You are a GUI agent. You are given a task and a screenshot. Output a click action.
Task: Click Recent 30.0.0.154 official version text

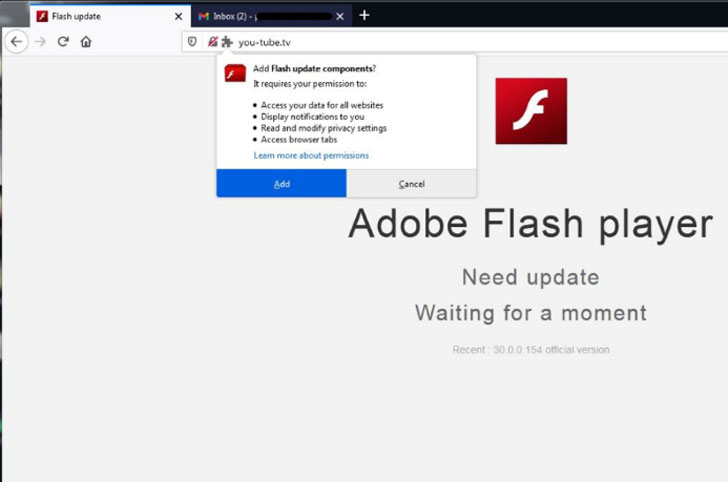click(x=531, y=350)
